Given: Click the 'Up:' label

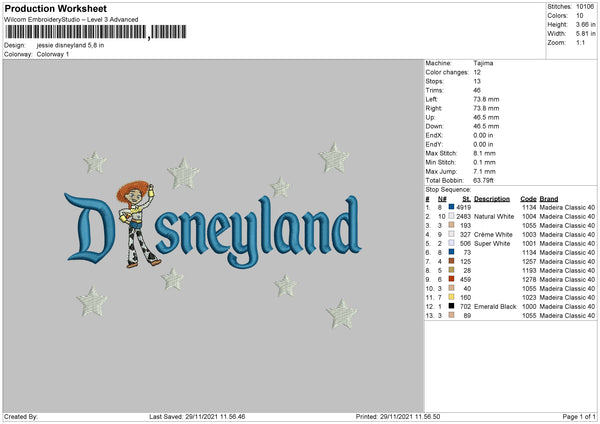Looking at the screenshot, I should tap(430, 117).
